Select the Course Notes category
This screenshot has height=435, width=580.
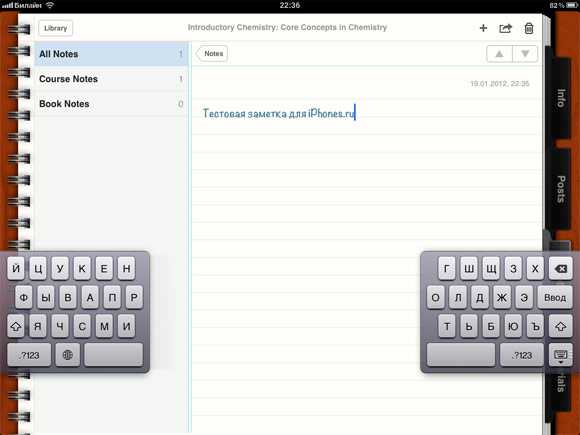point(111,79)
